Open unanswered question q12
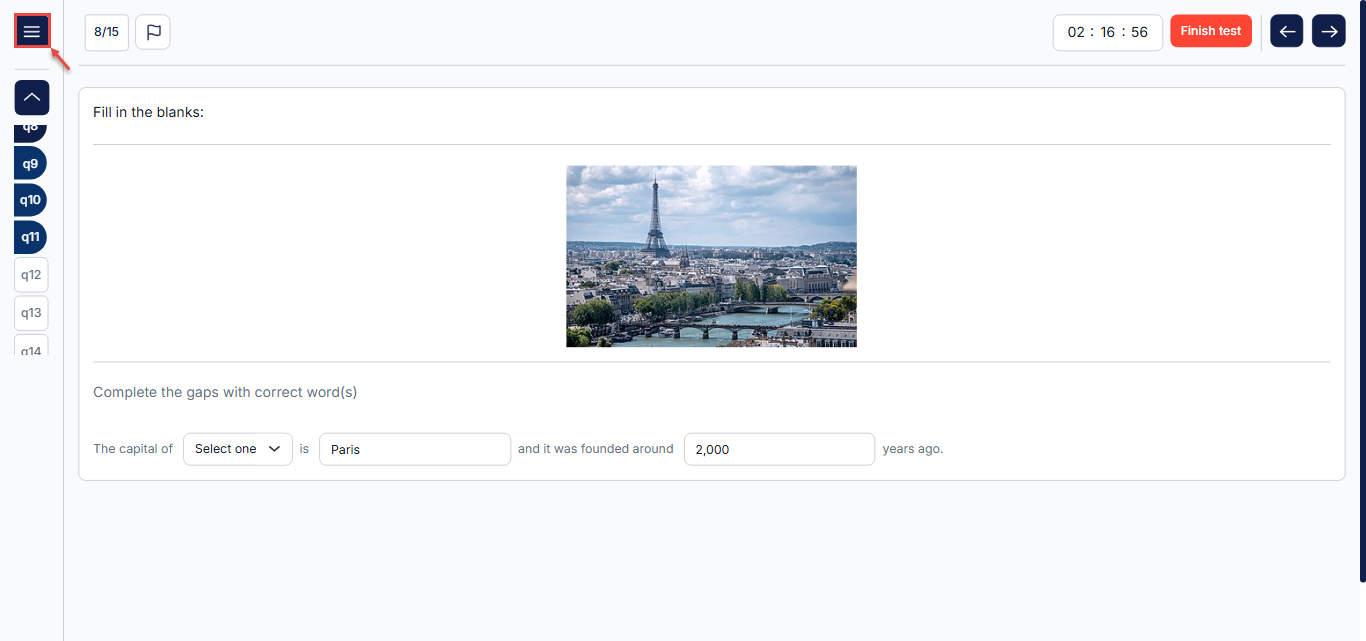Screen dimensions: 1366x641 [x=31, y=275]
